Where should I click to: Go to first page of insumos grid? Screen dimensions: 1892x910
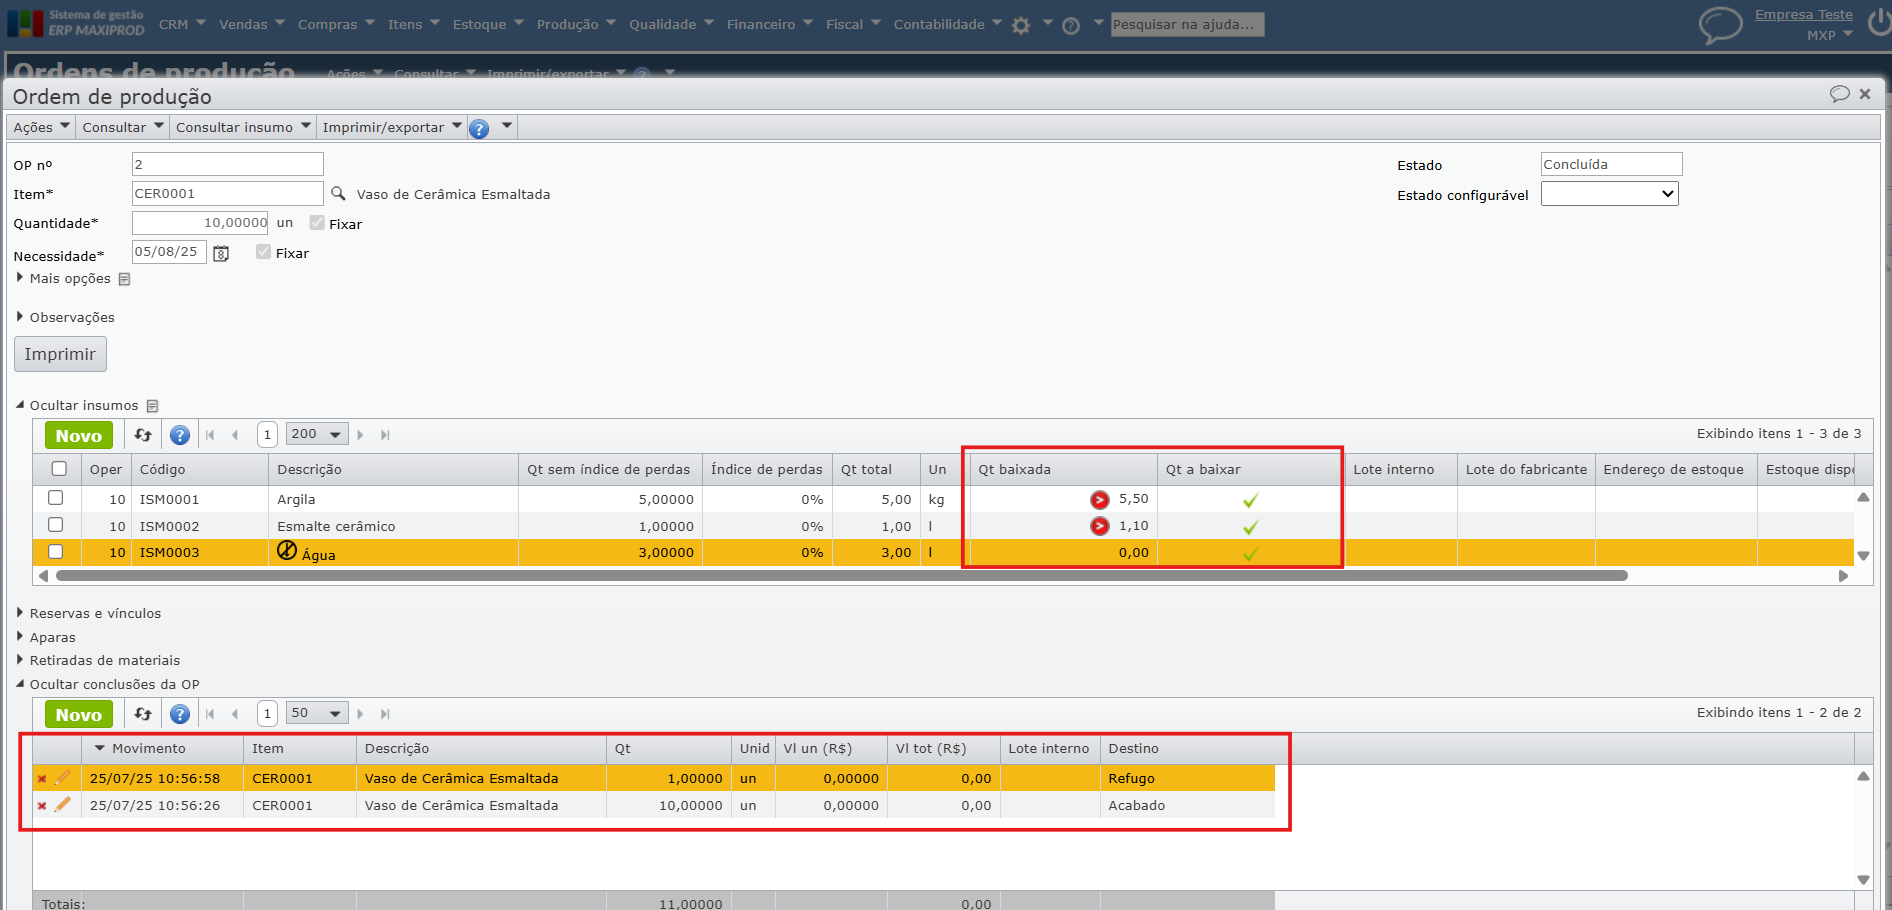pos(210,435)
